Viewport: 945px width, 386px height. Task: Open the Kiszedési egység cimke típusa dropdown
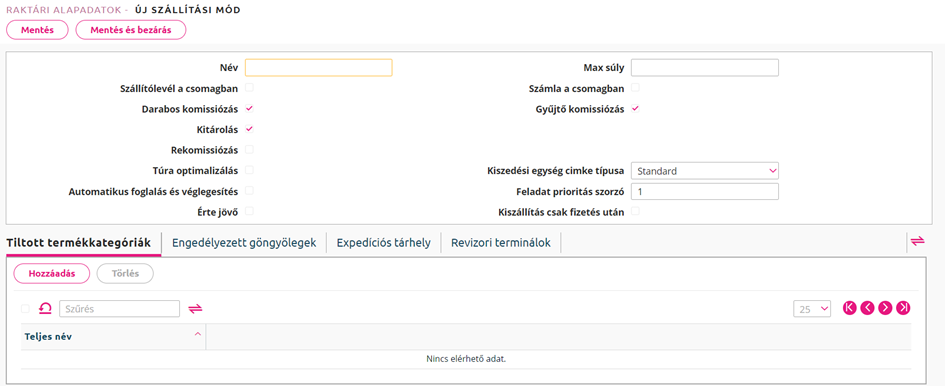coord(705,171)
